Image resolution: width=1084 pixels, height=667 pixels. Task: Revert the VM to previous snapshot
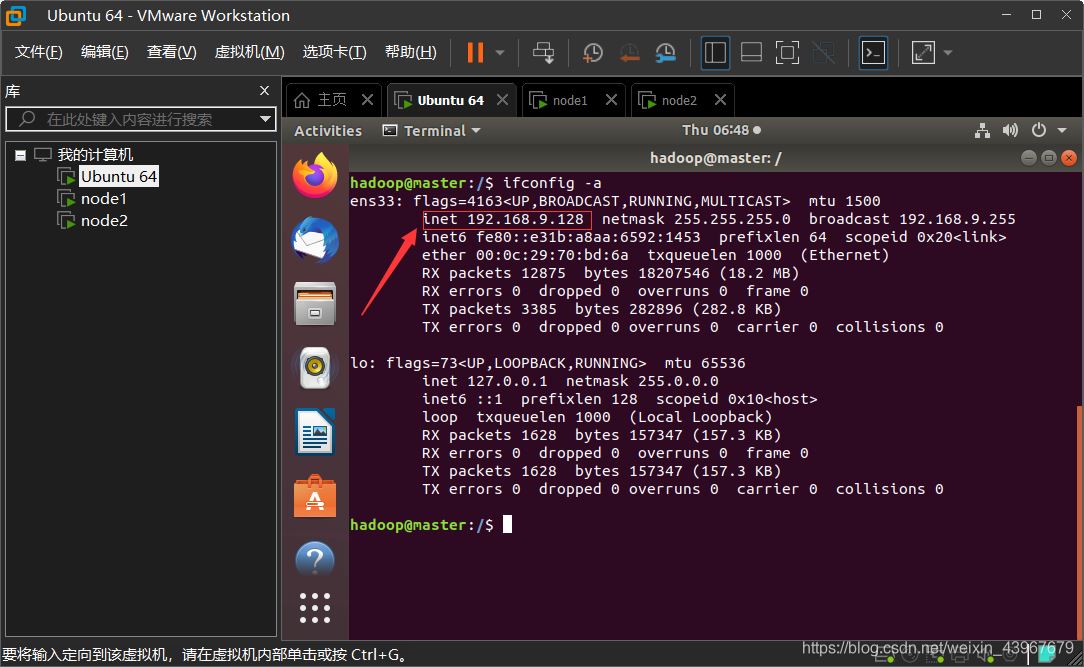click(x=629, y=52)
